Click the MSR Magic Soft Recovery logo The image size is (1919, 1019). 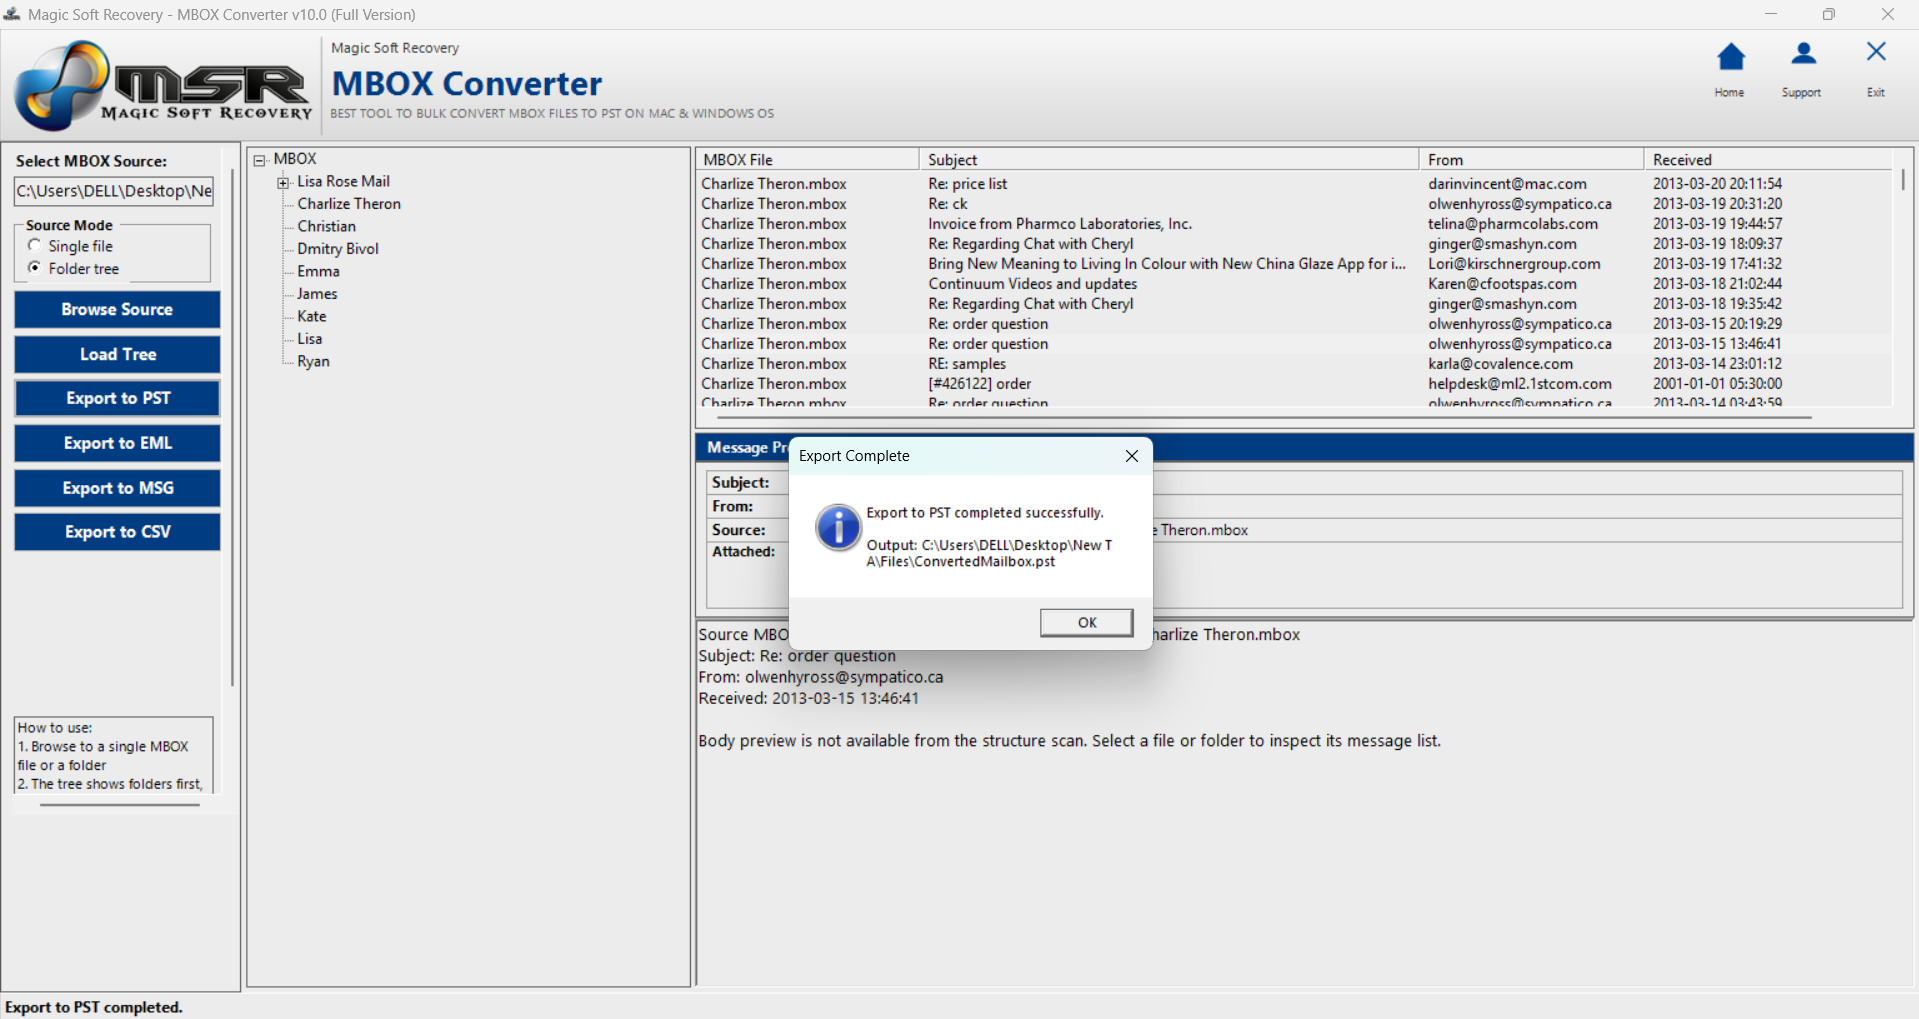[x=163, y=86]
